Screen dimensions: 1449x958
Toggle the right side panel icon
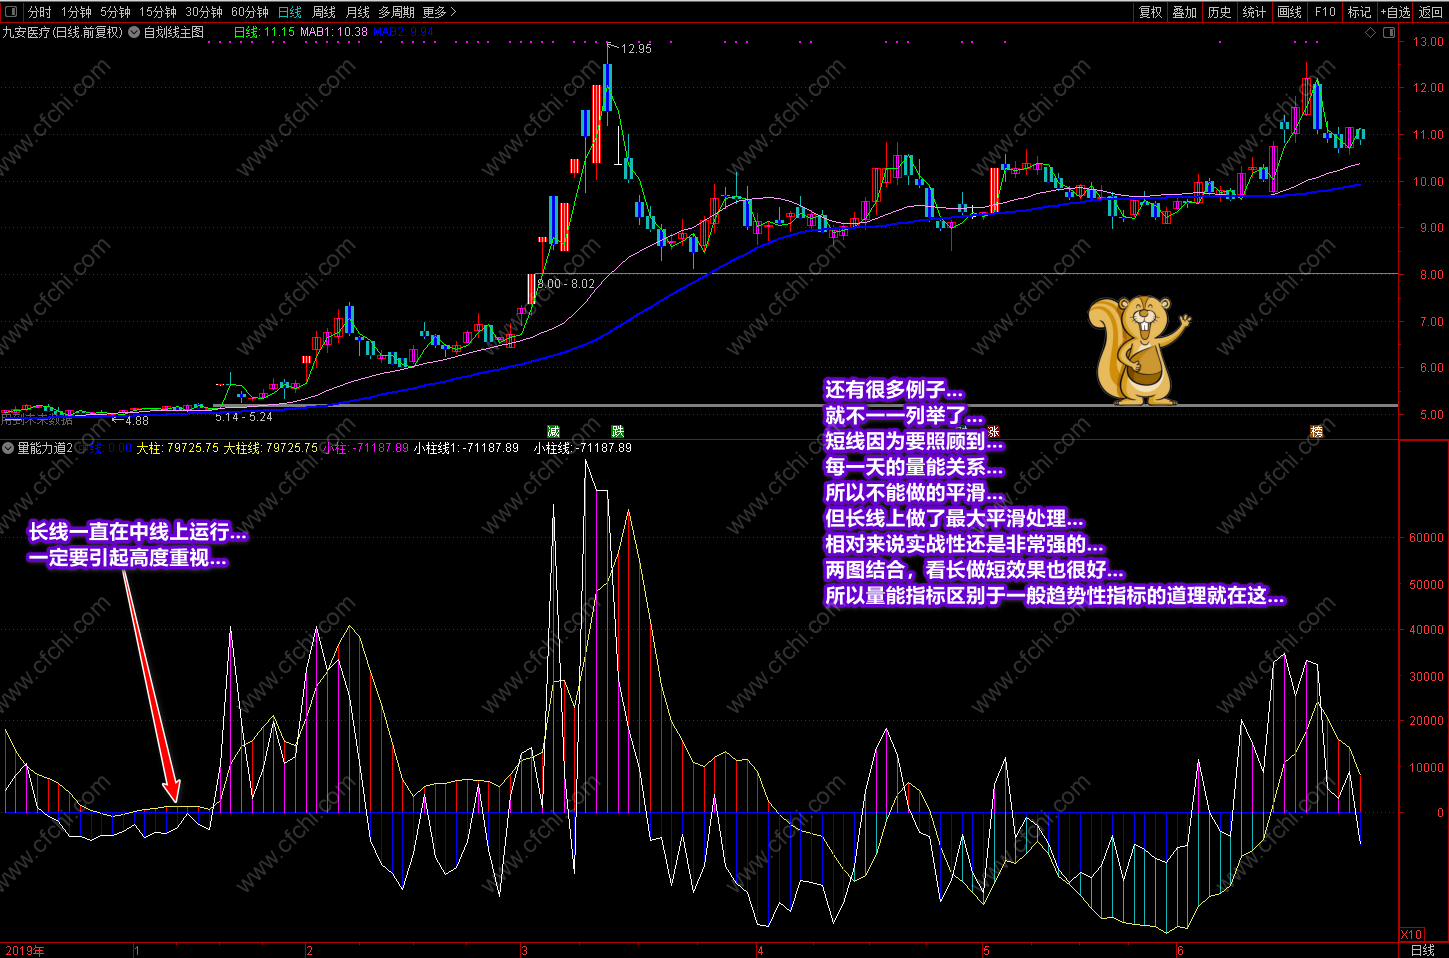tap(1389, 32)
